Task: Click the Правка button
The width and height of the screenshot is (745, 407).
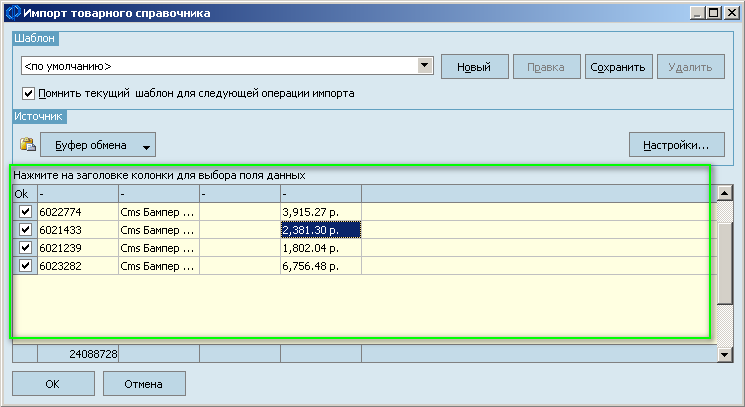Action: click(546, 67)
